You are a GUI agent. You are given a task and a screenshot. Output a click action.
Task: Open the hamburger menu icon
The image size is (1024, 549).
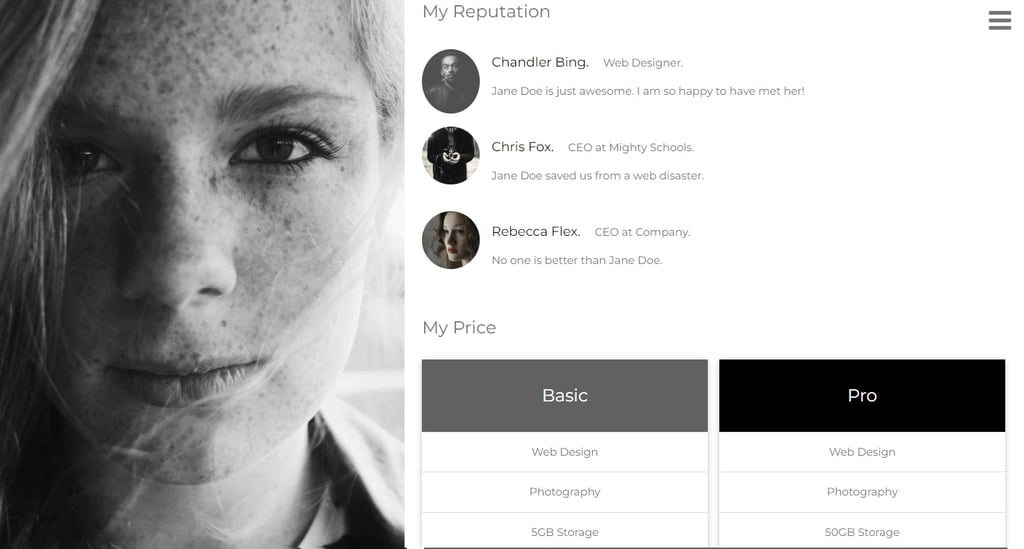pyautogui.click(x=999, y=20)
